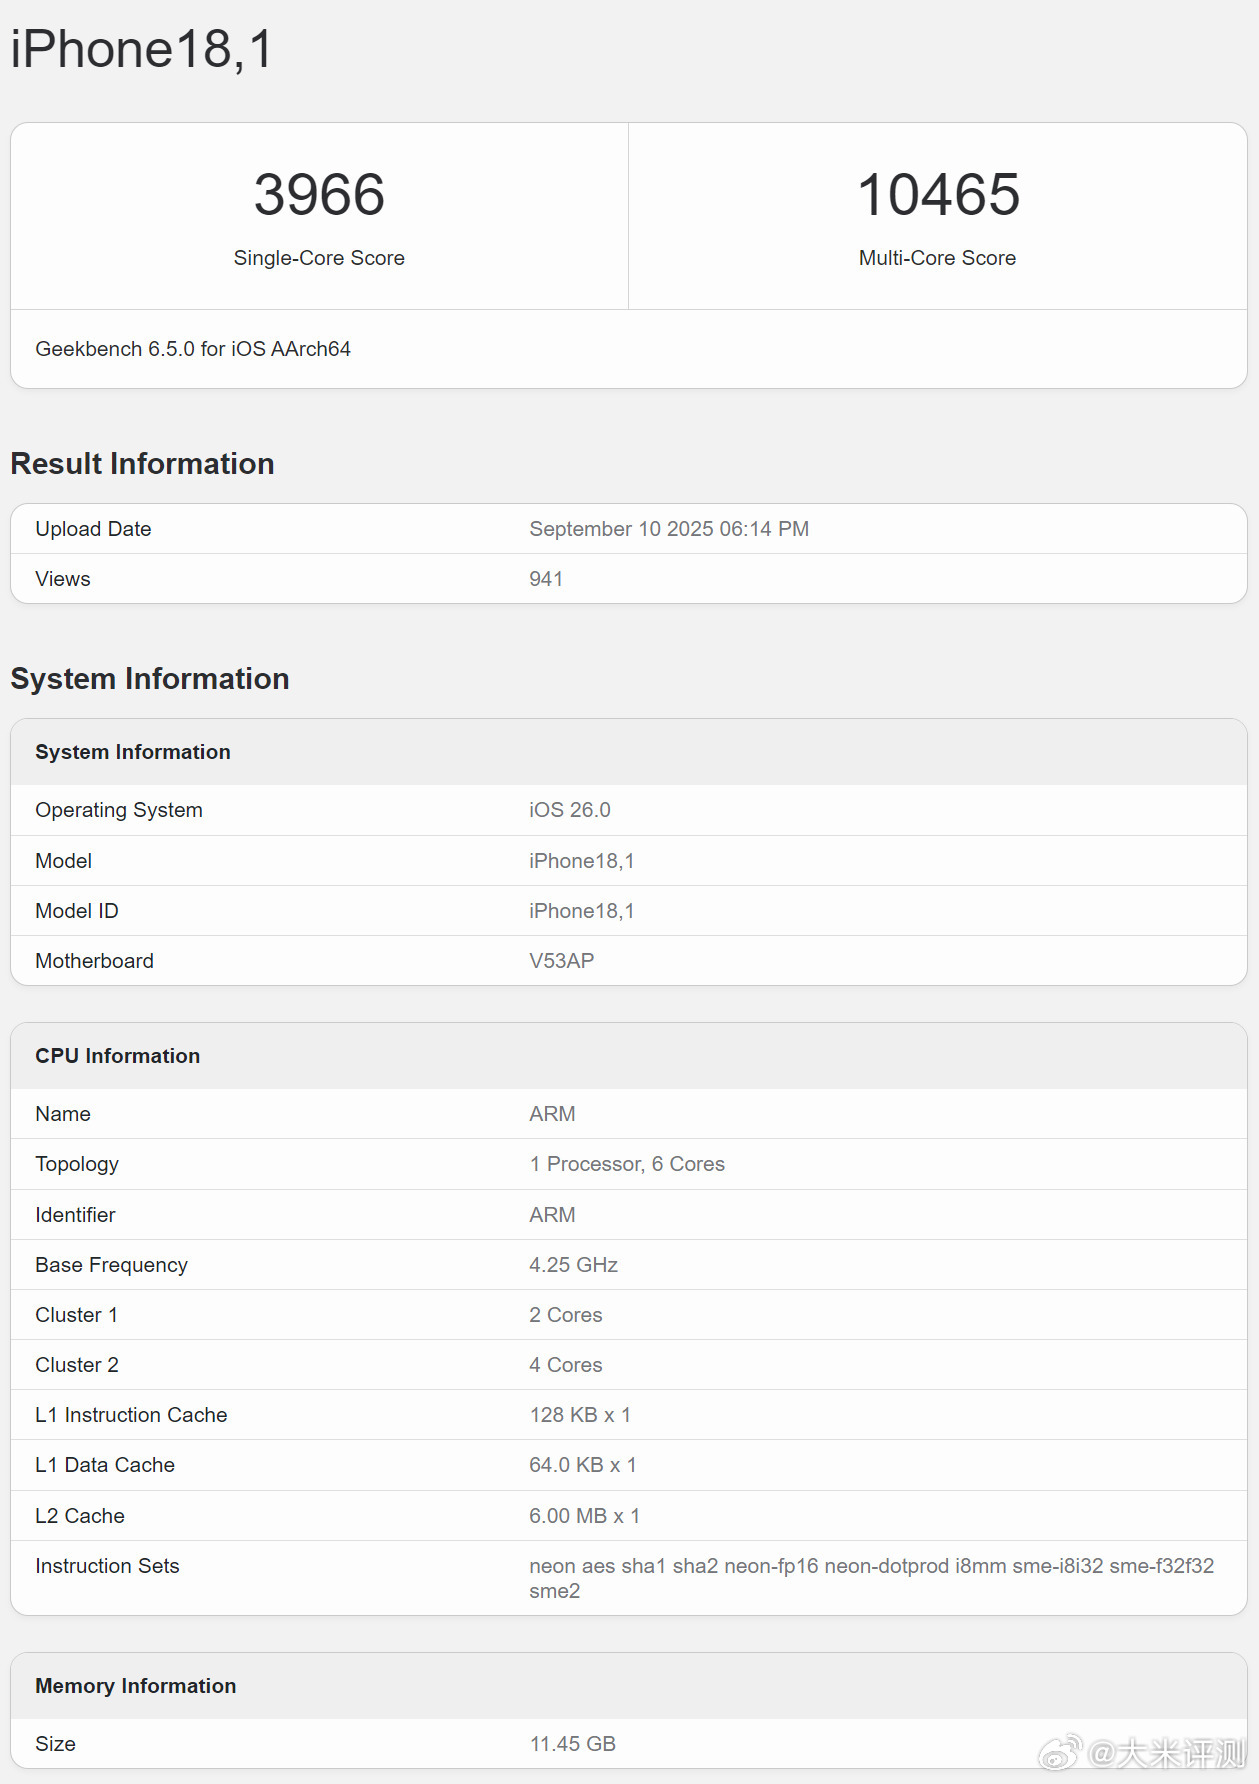
Task: Click the Result Information heading
Action: point(142,464)
